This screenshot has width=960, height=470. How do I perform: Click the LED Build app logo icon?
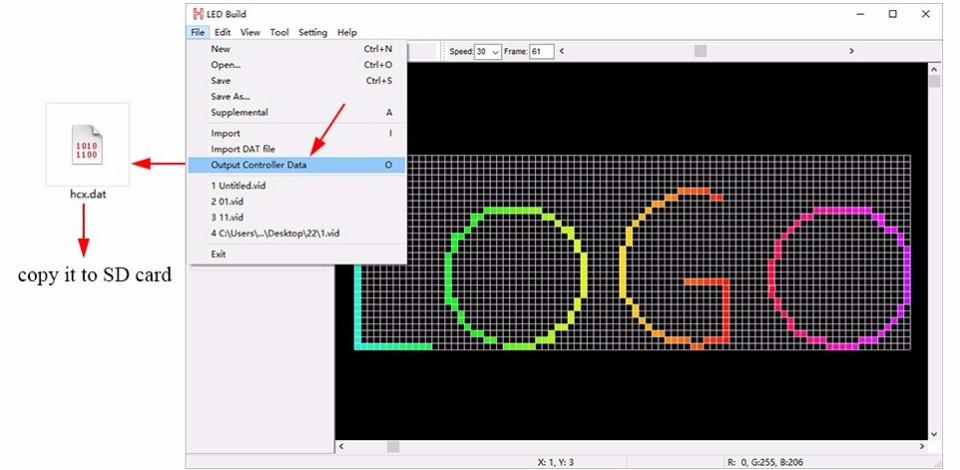198,13
